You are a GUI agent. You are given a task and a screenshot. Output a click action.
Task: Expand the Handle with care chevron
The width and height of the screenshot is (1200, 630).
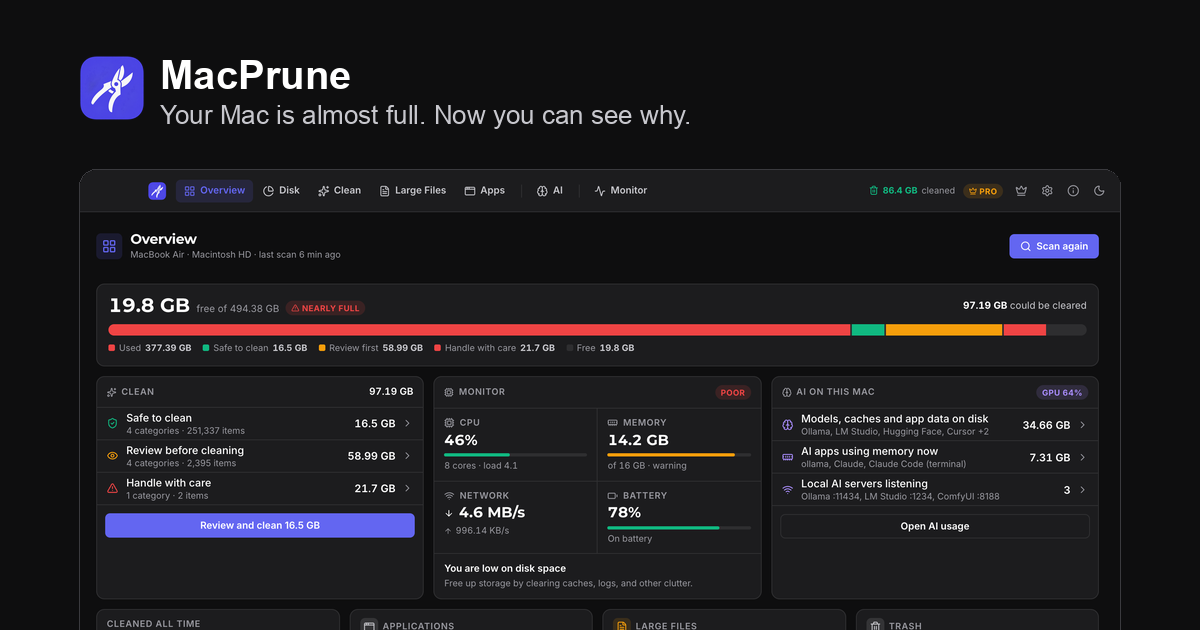407,488
